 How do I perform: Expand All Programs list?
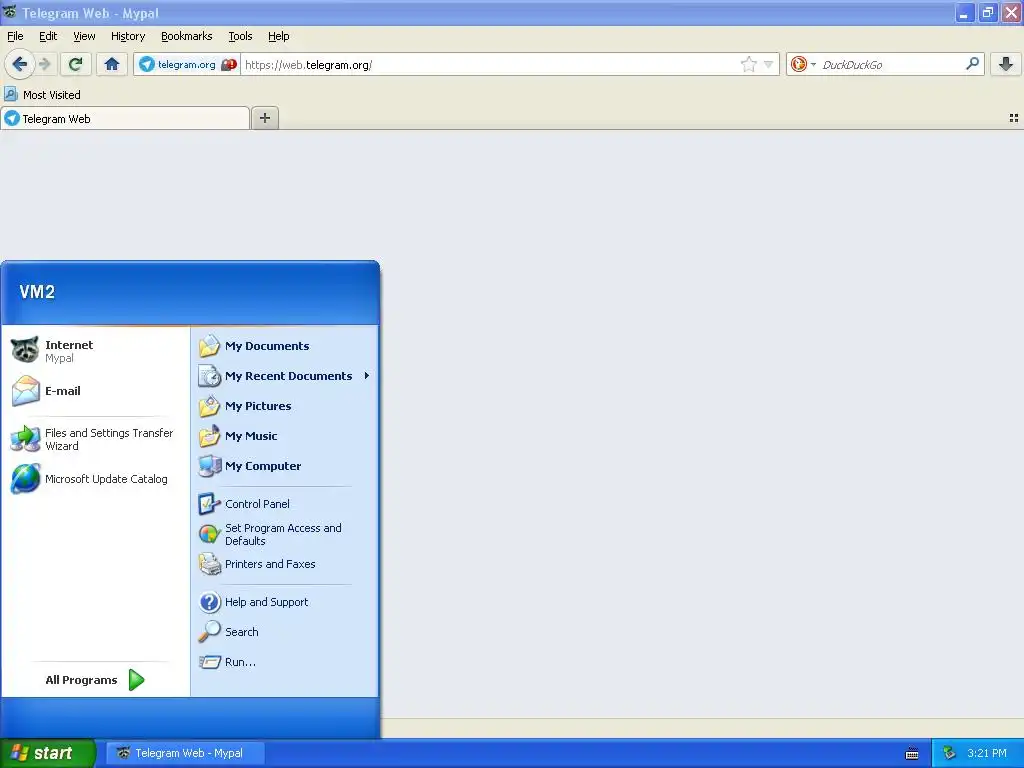[95, 680]
